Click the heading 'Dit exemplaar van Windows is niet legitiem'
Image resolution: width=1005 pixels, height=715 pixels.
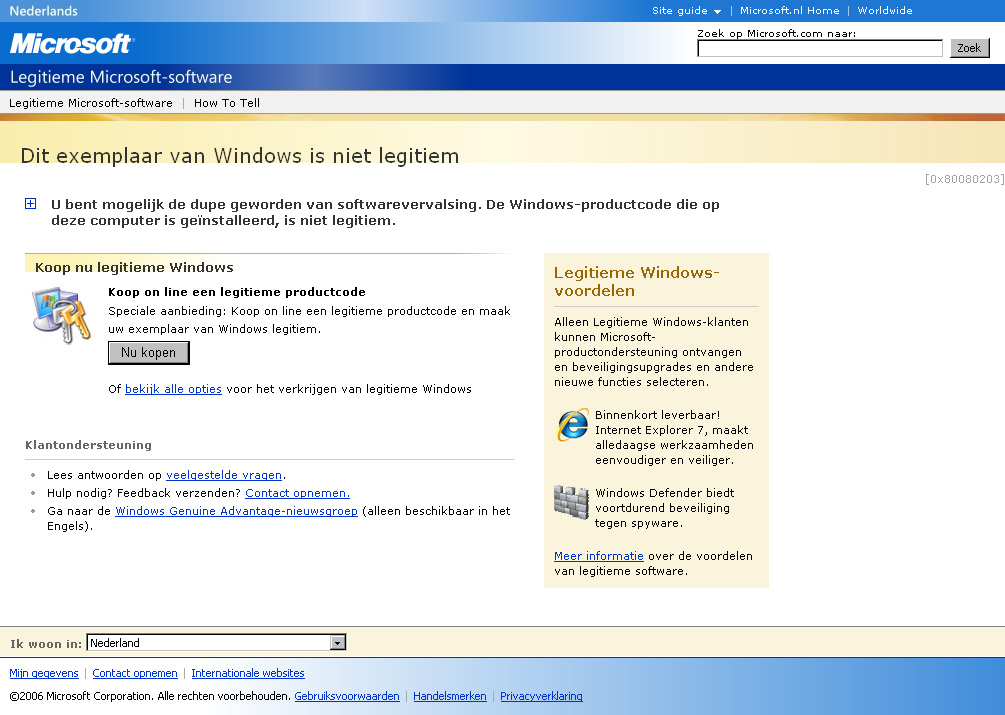240,156
